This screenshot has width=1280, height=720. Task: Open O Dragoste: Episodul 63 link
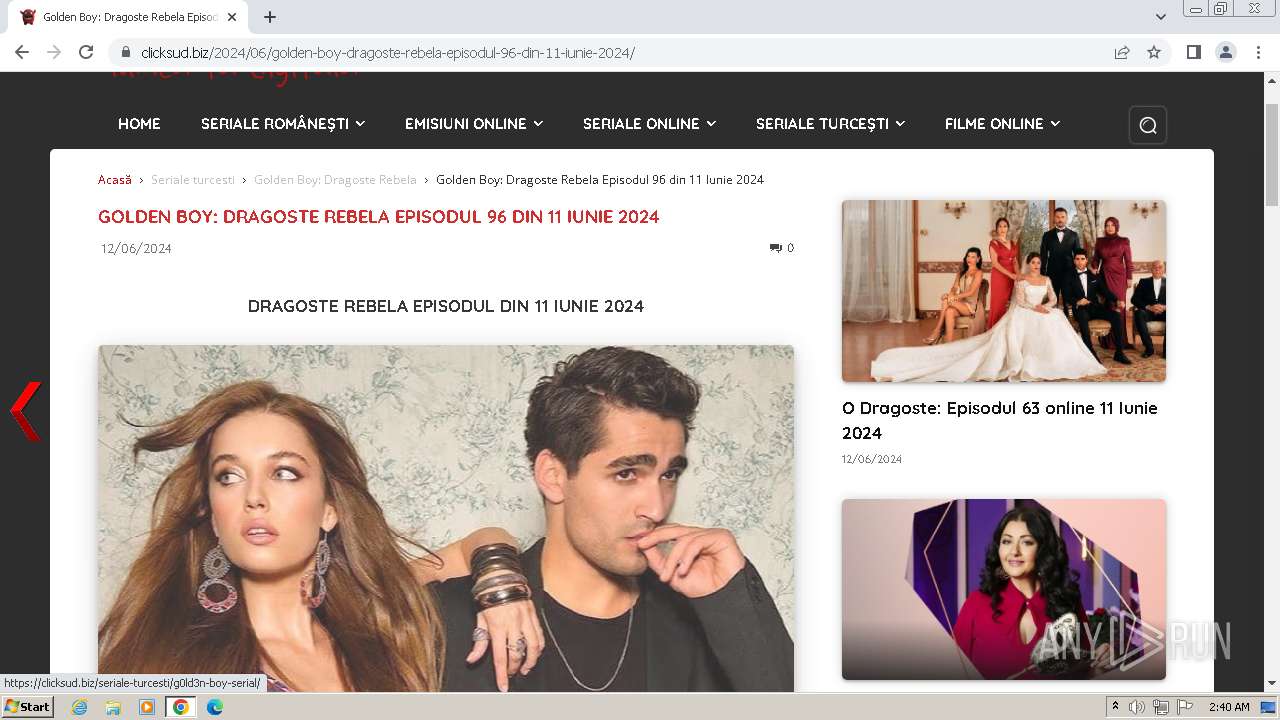tap(1000, 420)
